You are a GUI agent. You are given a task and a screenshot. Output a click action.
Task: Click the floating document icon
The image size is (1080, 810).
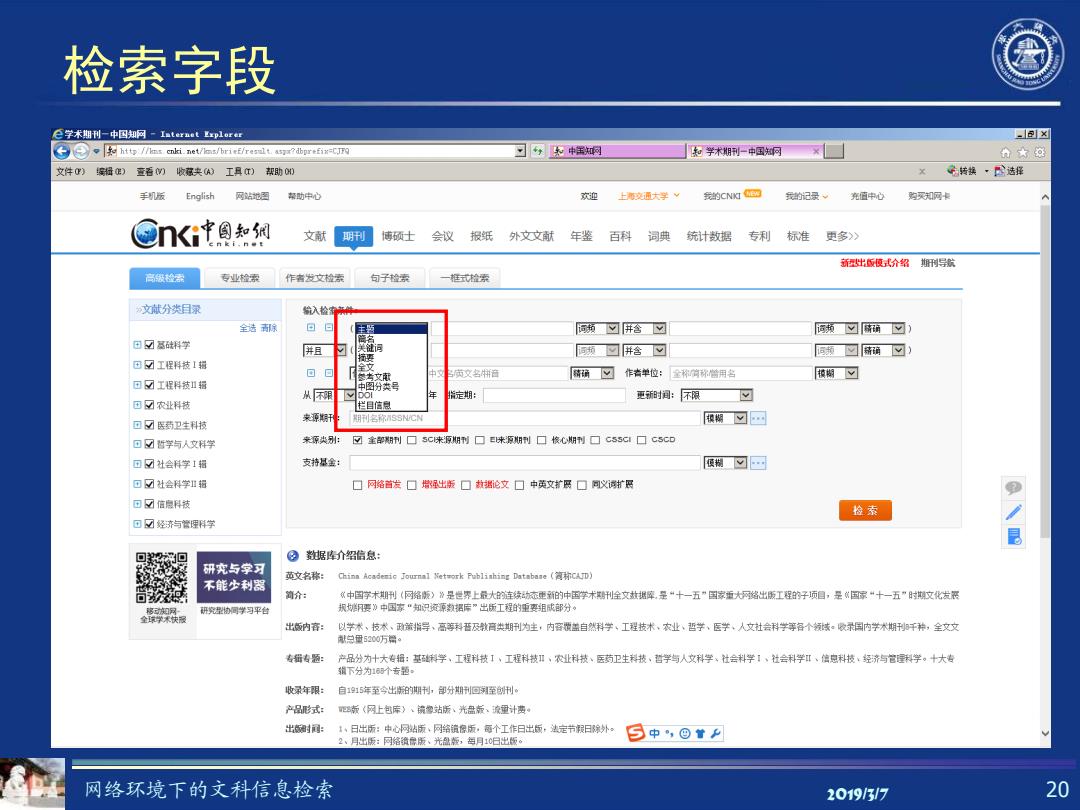(x=1013, y=537)
